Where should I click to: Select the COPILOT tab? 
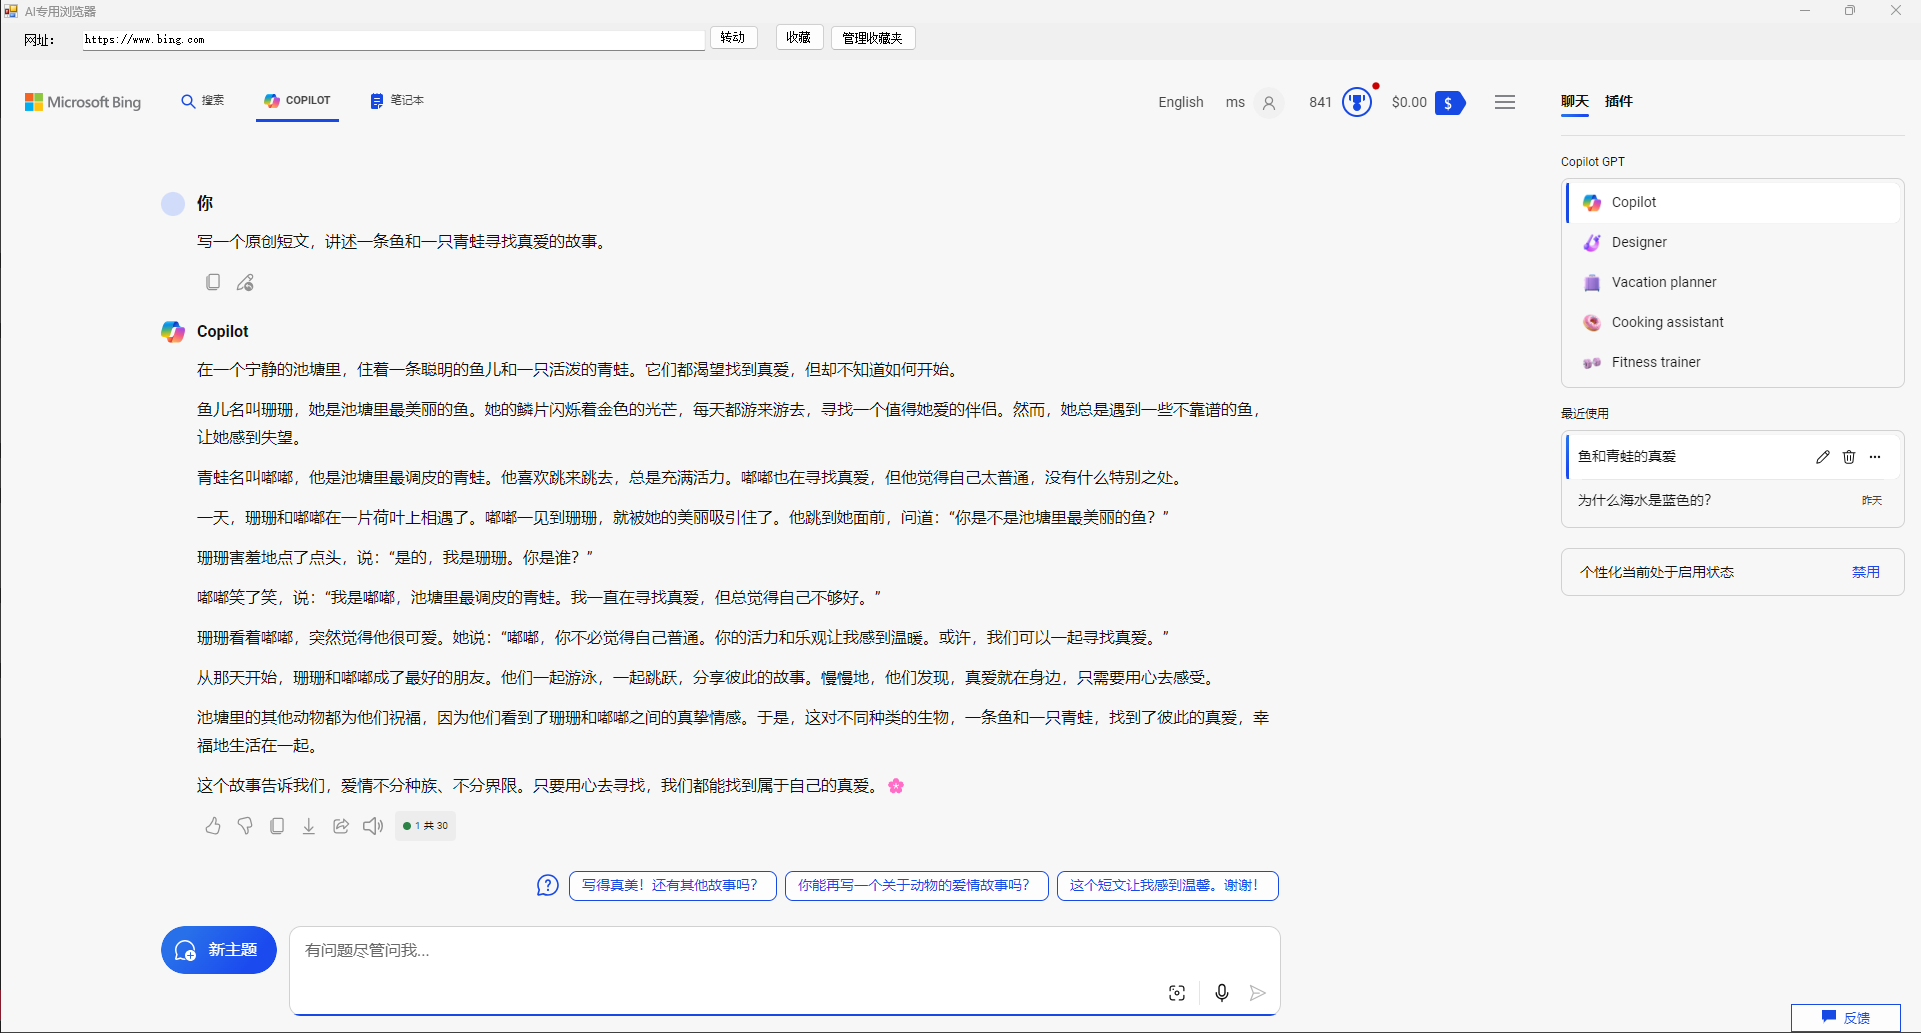click(x=297, y=101)
